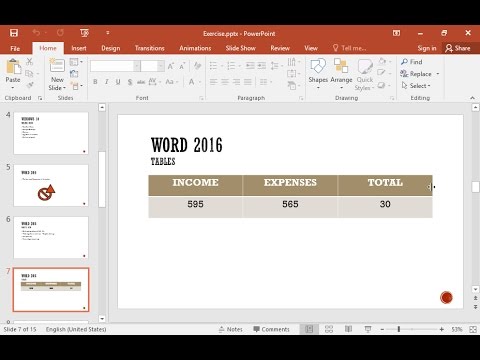Open the Comments pane button
Viewport: 480px width, 360px height.
(x=271, y=329)
